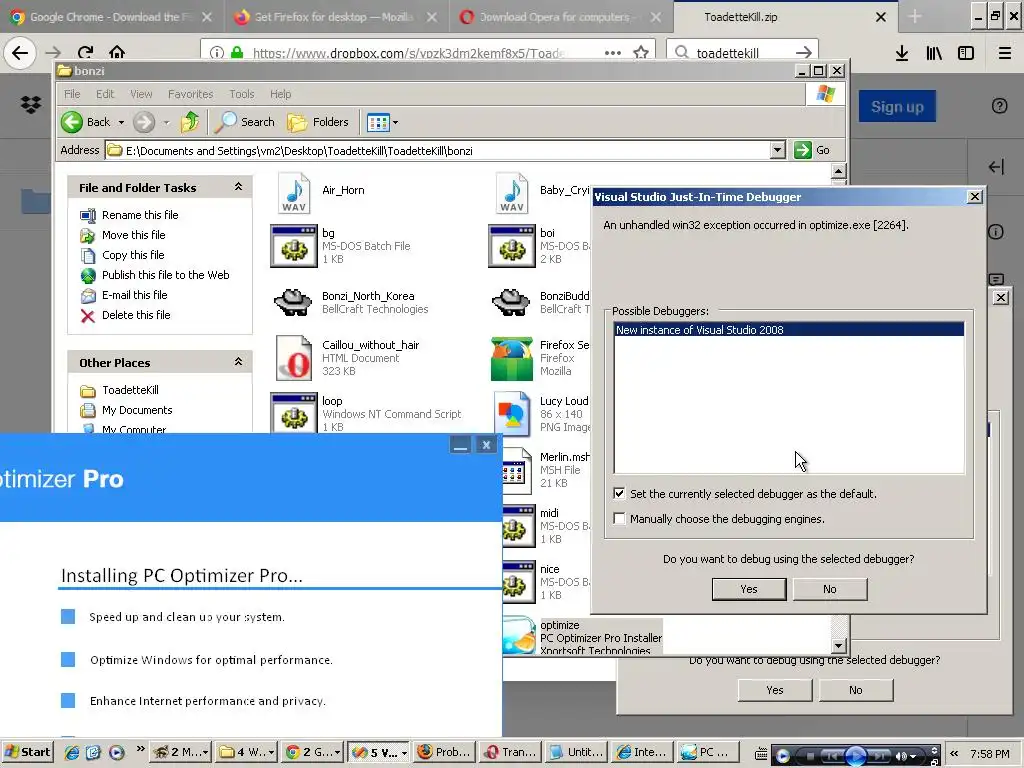Click 'Rename this file' task link

point(140,215)
